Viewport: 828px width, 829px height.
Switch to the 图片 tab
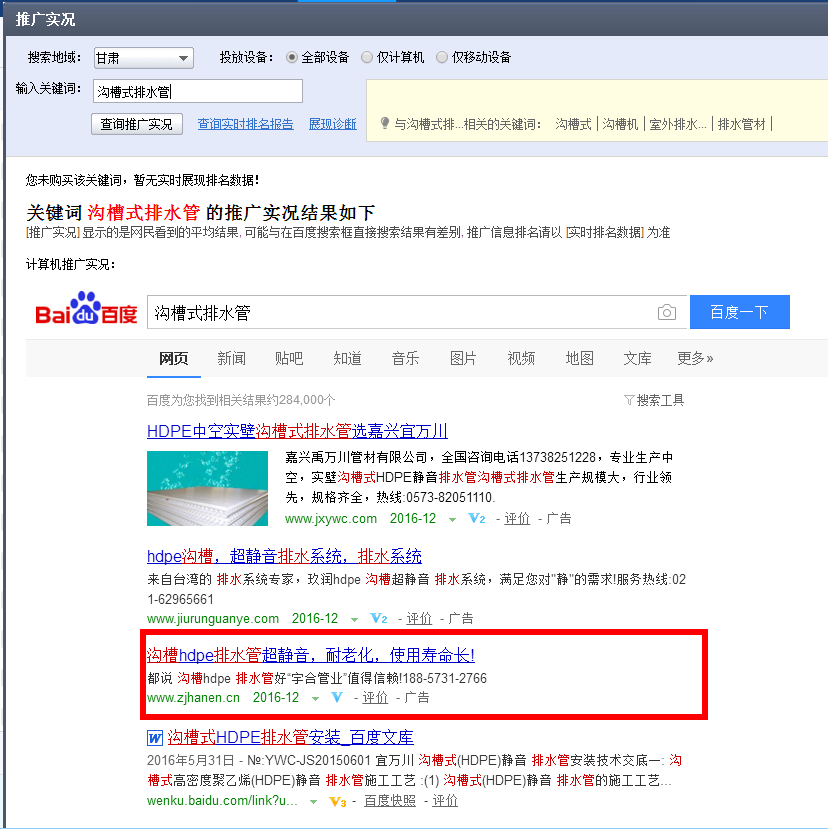point(463,358)
